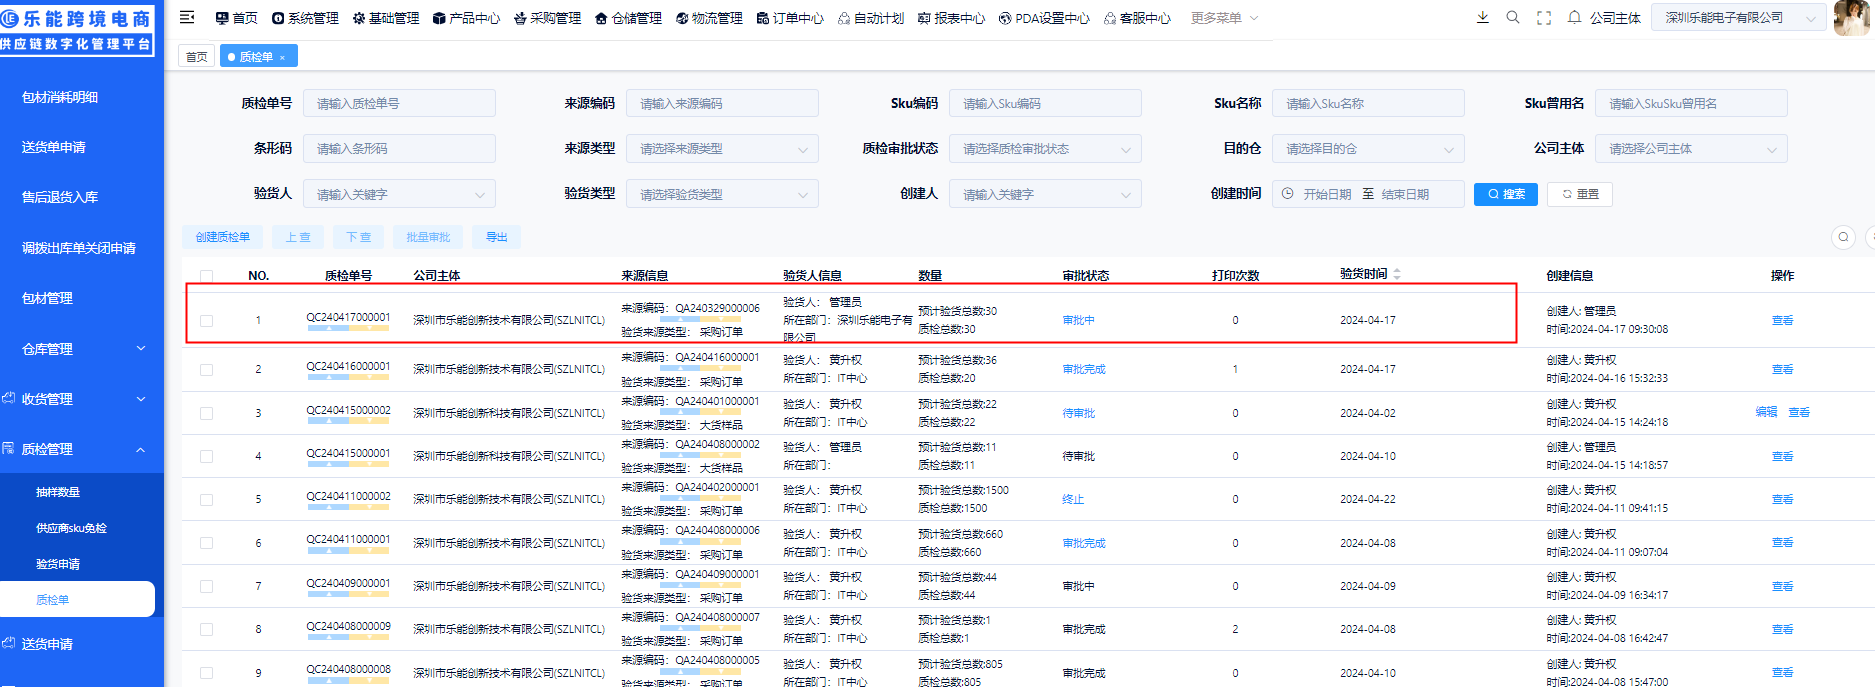Image resolution: width=1875 pixels, height=687 pixels.
Task: Open 物流管理 menu
Action: coord(710,18)
